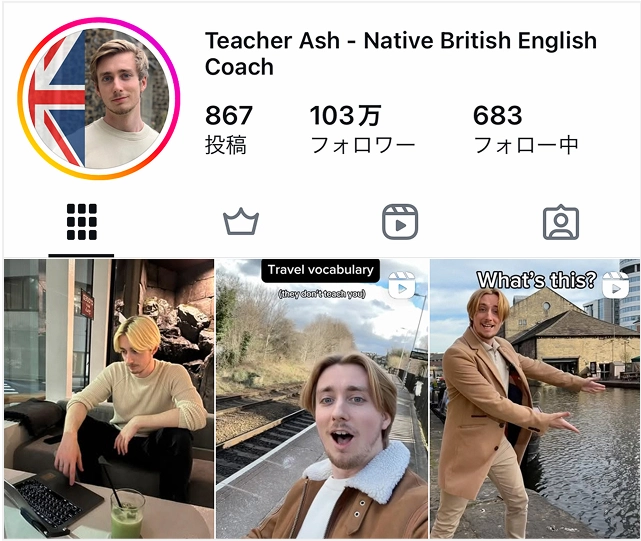The height and width of the screenshot is (541, 641).
Task: Click the (they don't teach you) subtitle
Action: click(322, 294)
